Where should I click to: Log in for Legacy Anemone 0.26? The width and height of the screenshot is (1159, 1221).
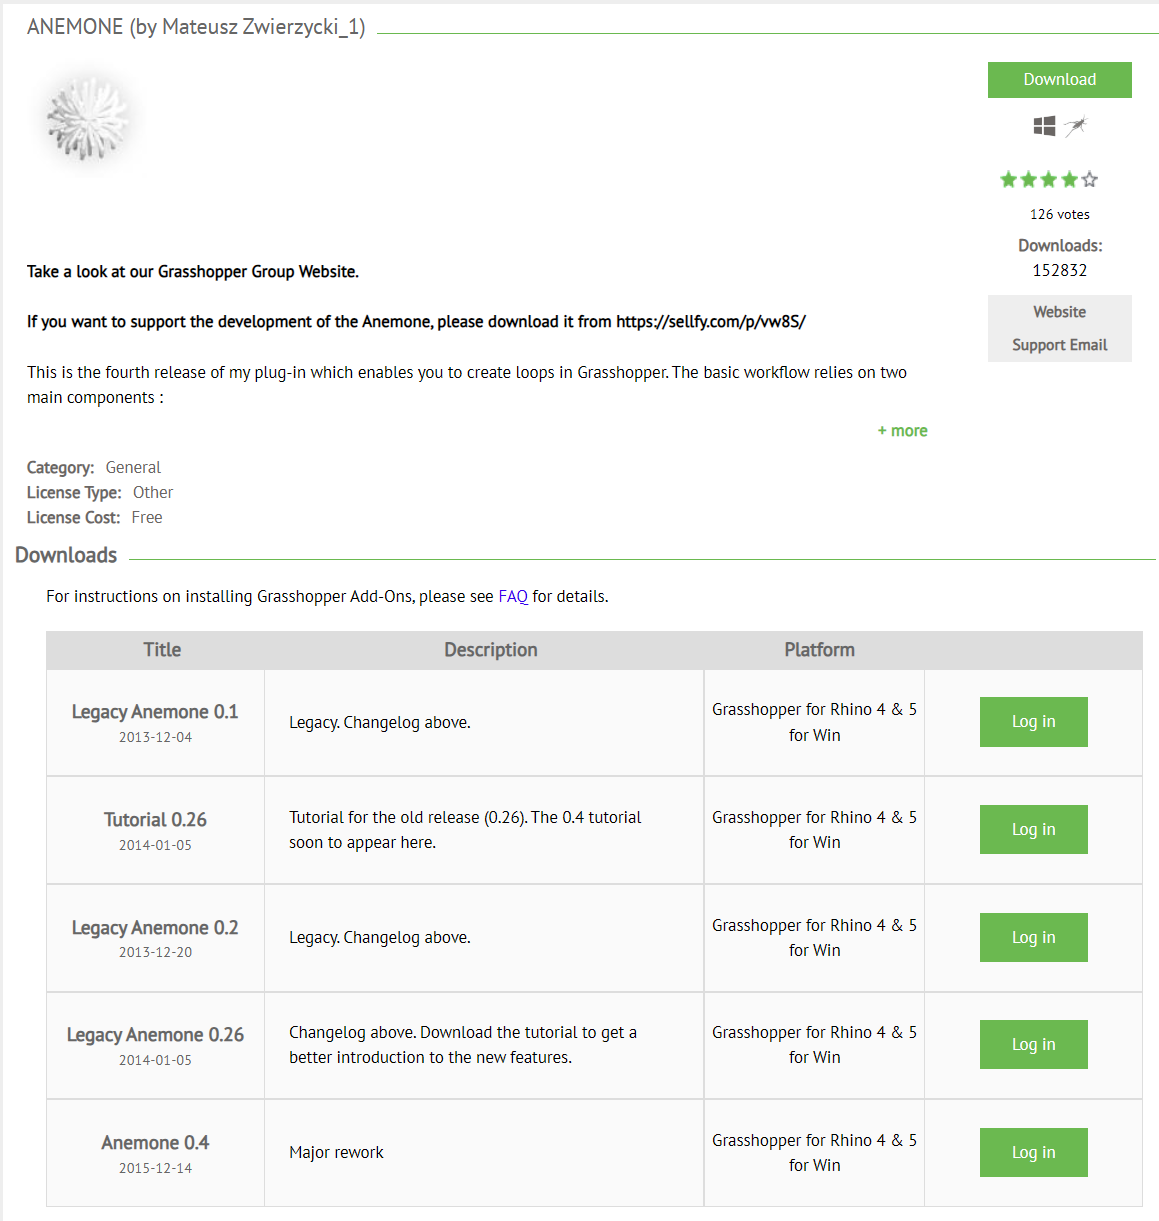(1033, 1044)
